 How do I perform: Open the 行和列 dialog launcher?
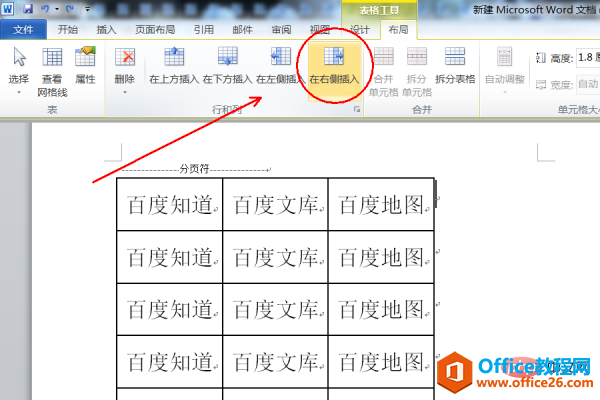[x=357, y=110]
